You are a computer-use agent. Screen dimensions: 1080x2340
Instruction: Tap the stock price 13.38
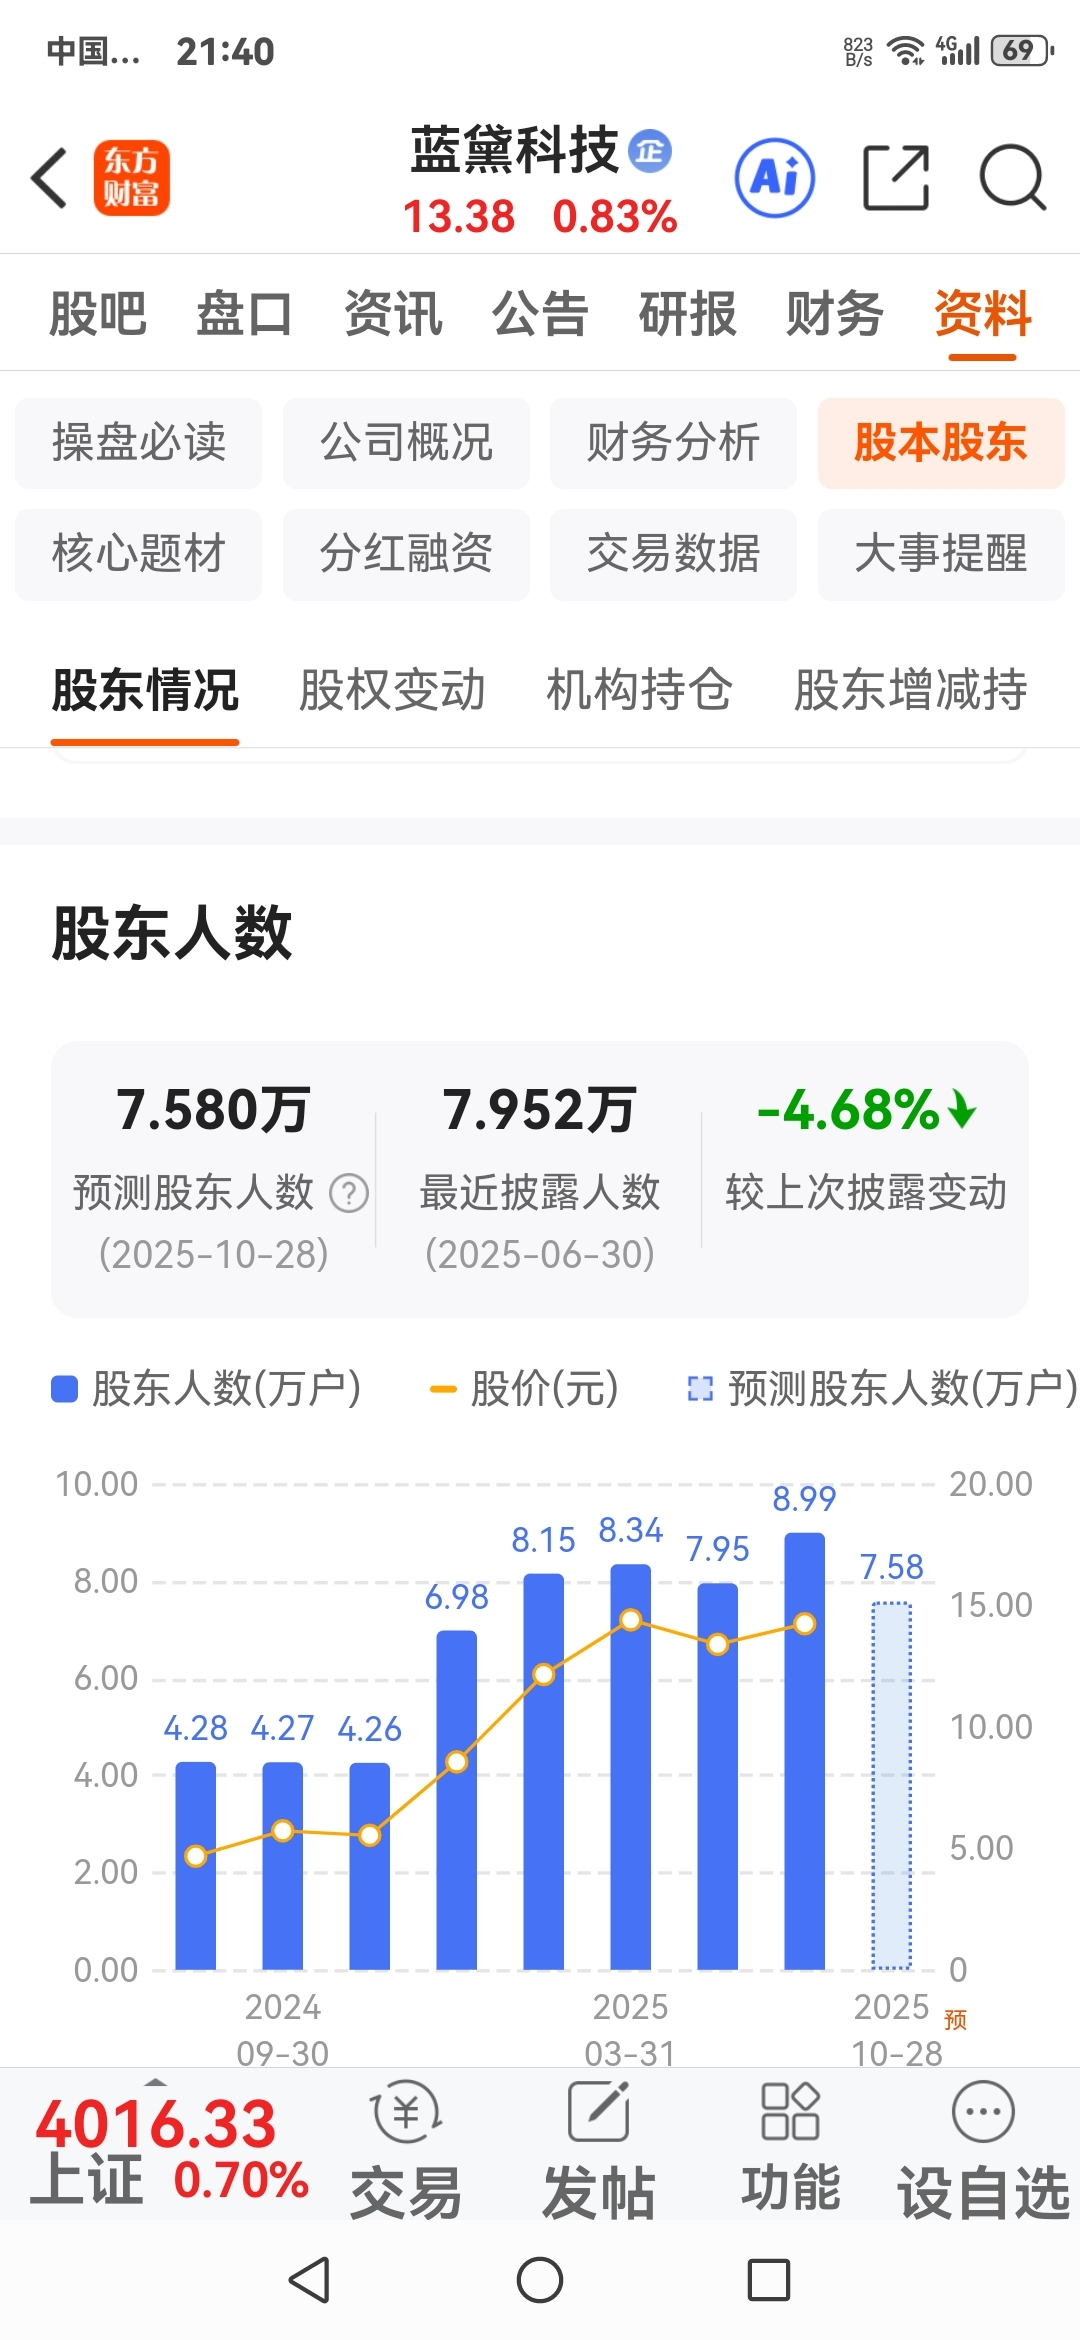coord(458,216)
